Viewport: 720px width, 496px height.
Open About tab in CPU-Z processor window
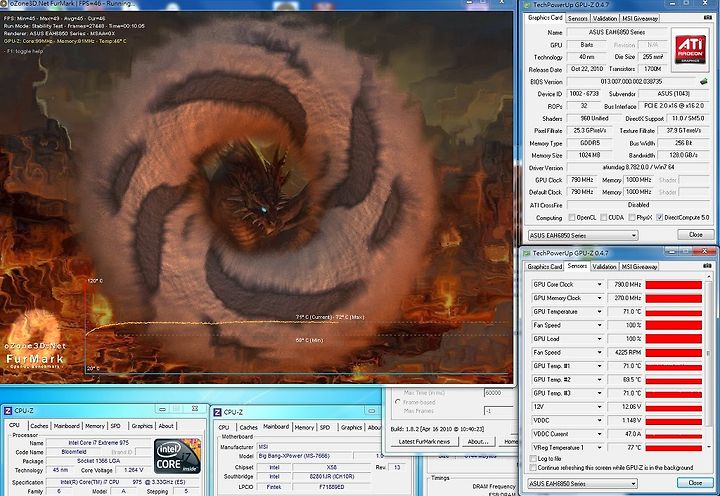[166, 426]
